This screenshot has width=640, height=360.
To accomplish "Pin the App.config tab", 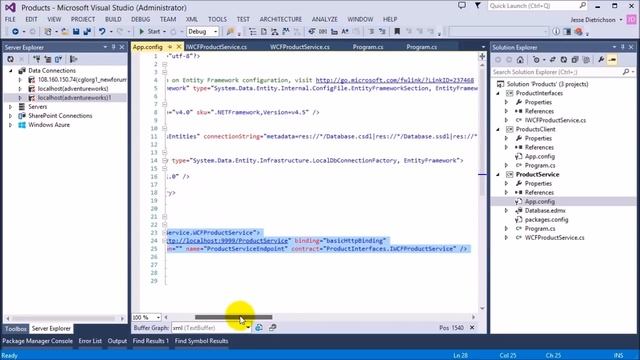I will (170, 47).
